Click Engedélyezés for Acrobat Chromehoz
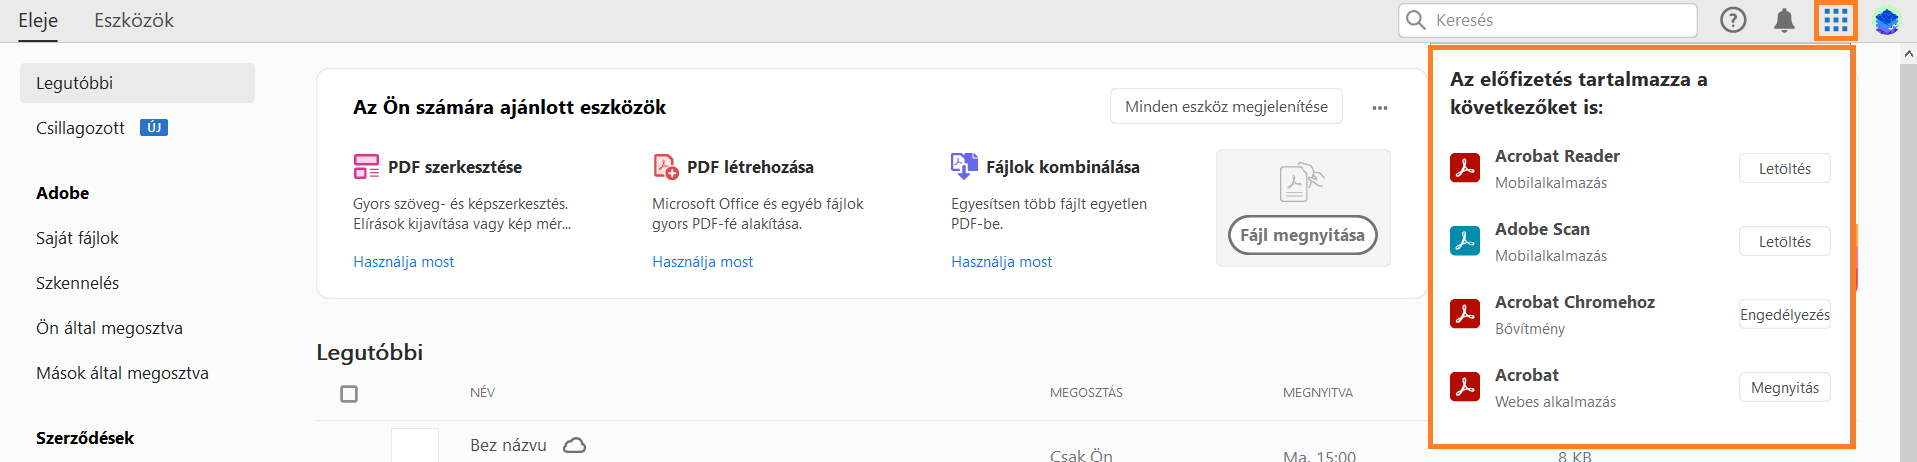 (x=1784, y=315)
